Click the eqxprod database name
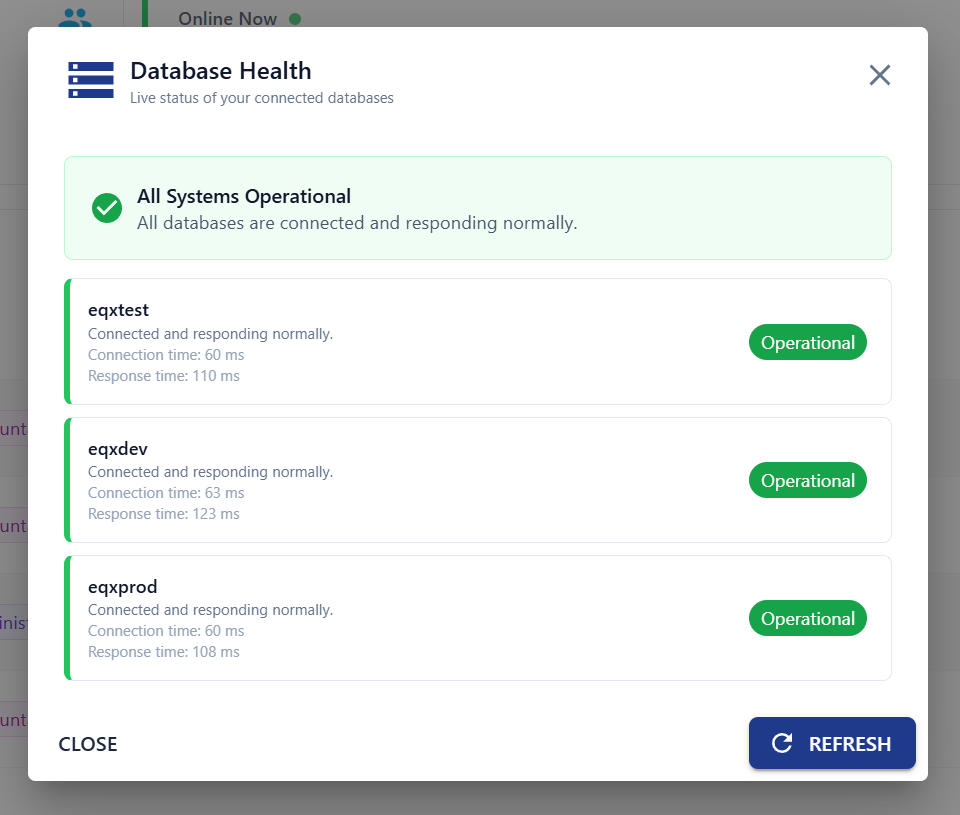Screen dimensions: 960x815 point(122,587)
